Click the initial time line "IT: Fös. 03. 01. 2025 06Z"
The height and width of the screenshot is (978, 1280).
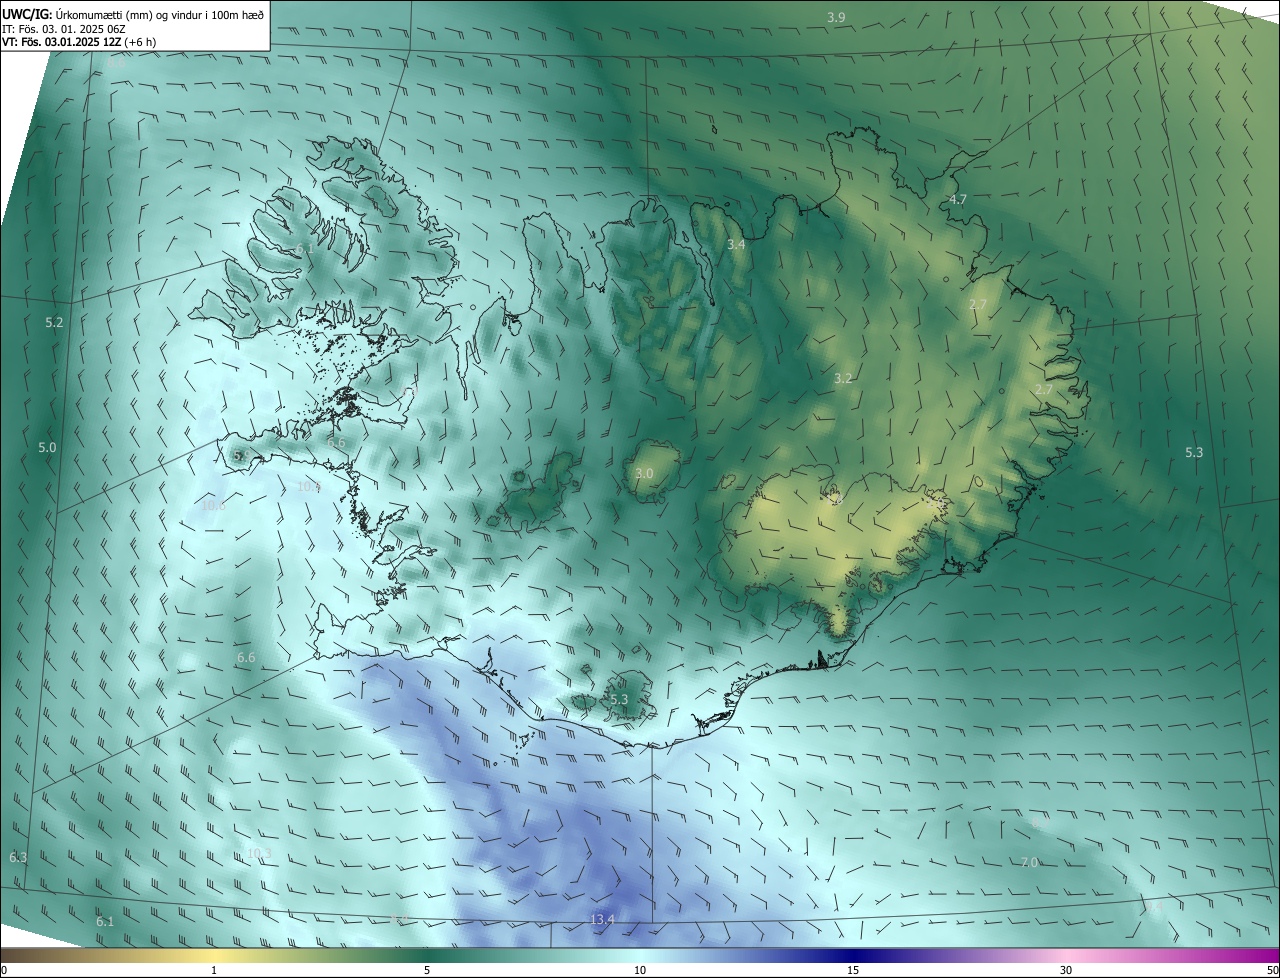click(64, 29)
